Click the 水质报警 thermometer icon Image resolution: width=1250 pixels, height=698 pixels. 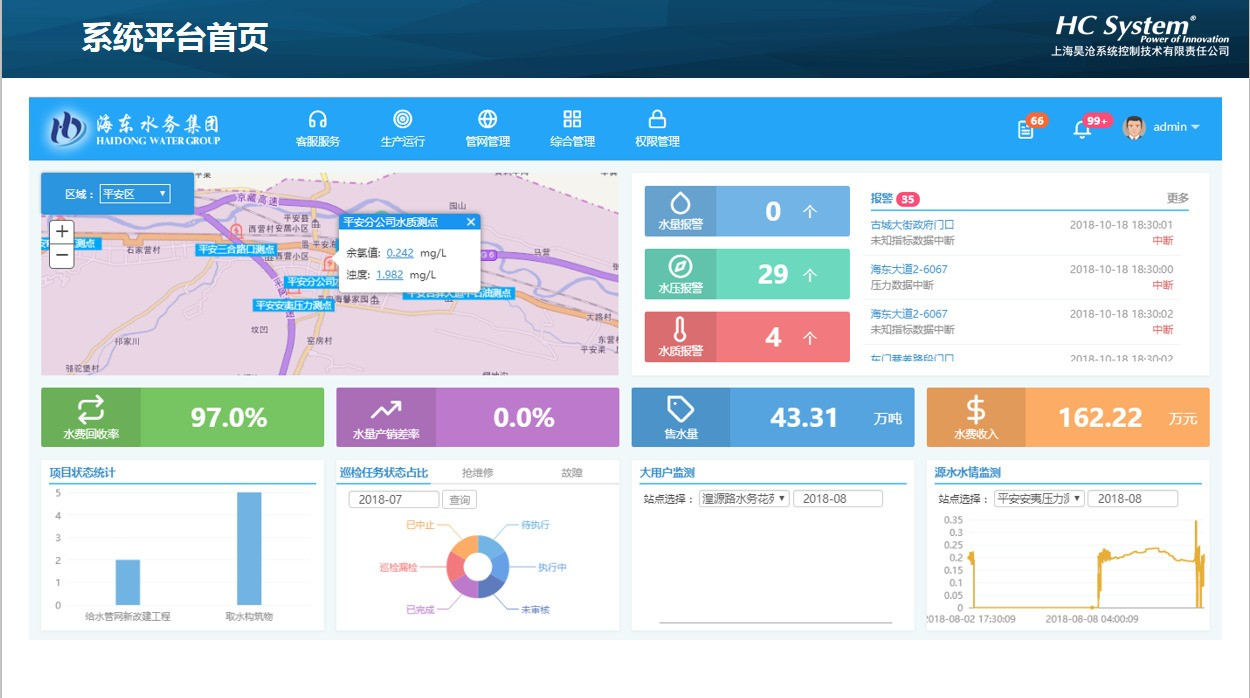click(x=680, y=330)
